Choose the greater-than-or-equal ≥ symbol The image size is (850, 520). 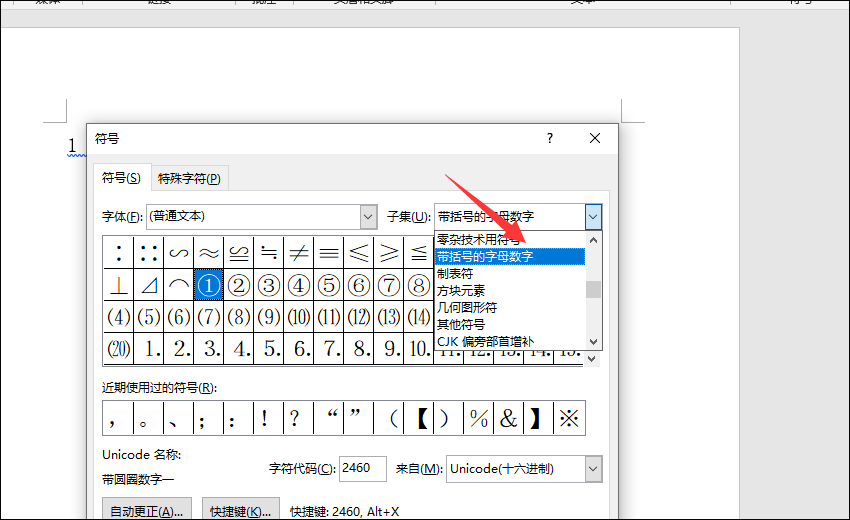pos(389,253)
